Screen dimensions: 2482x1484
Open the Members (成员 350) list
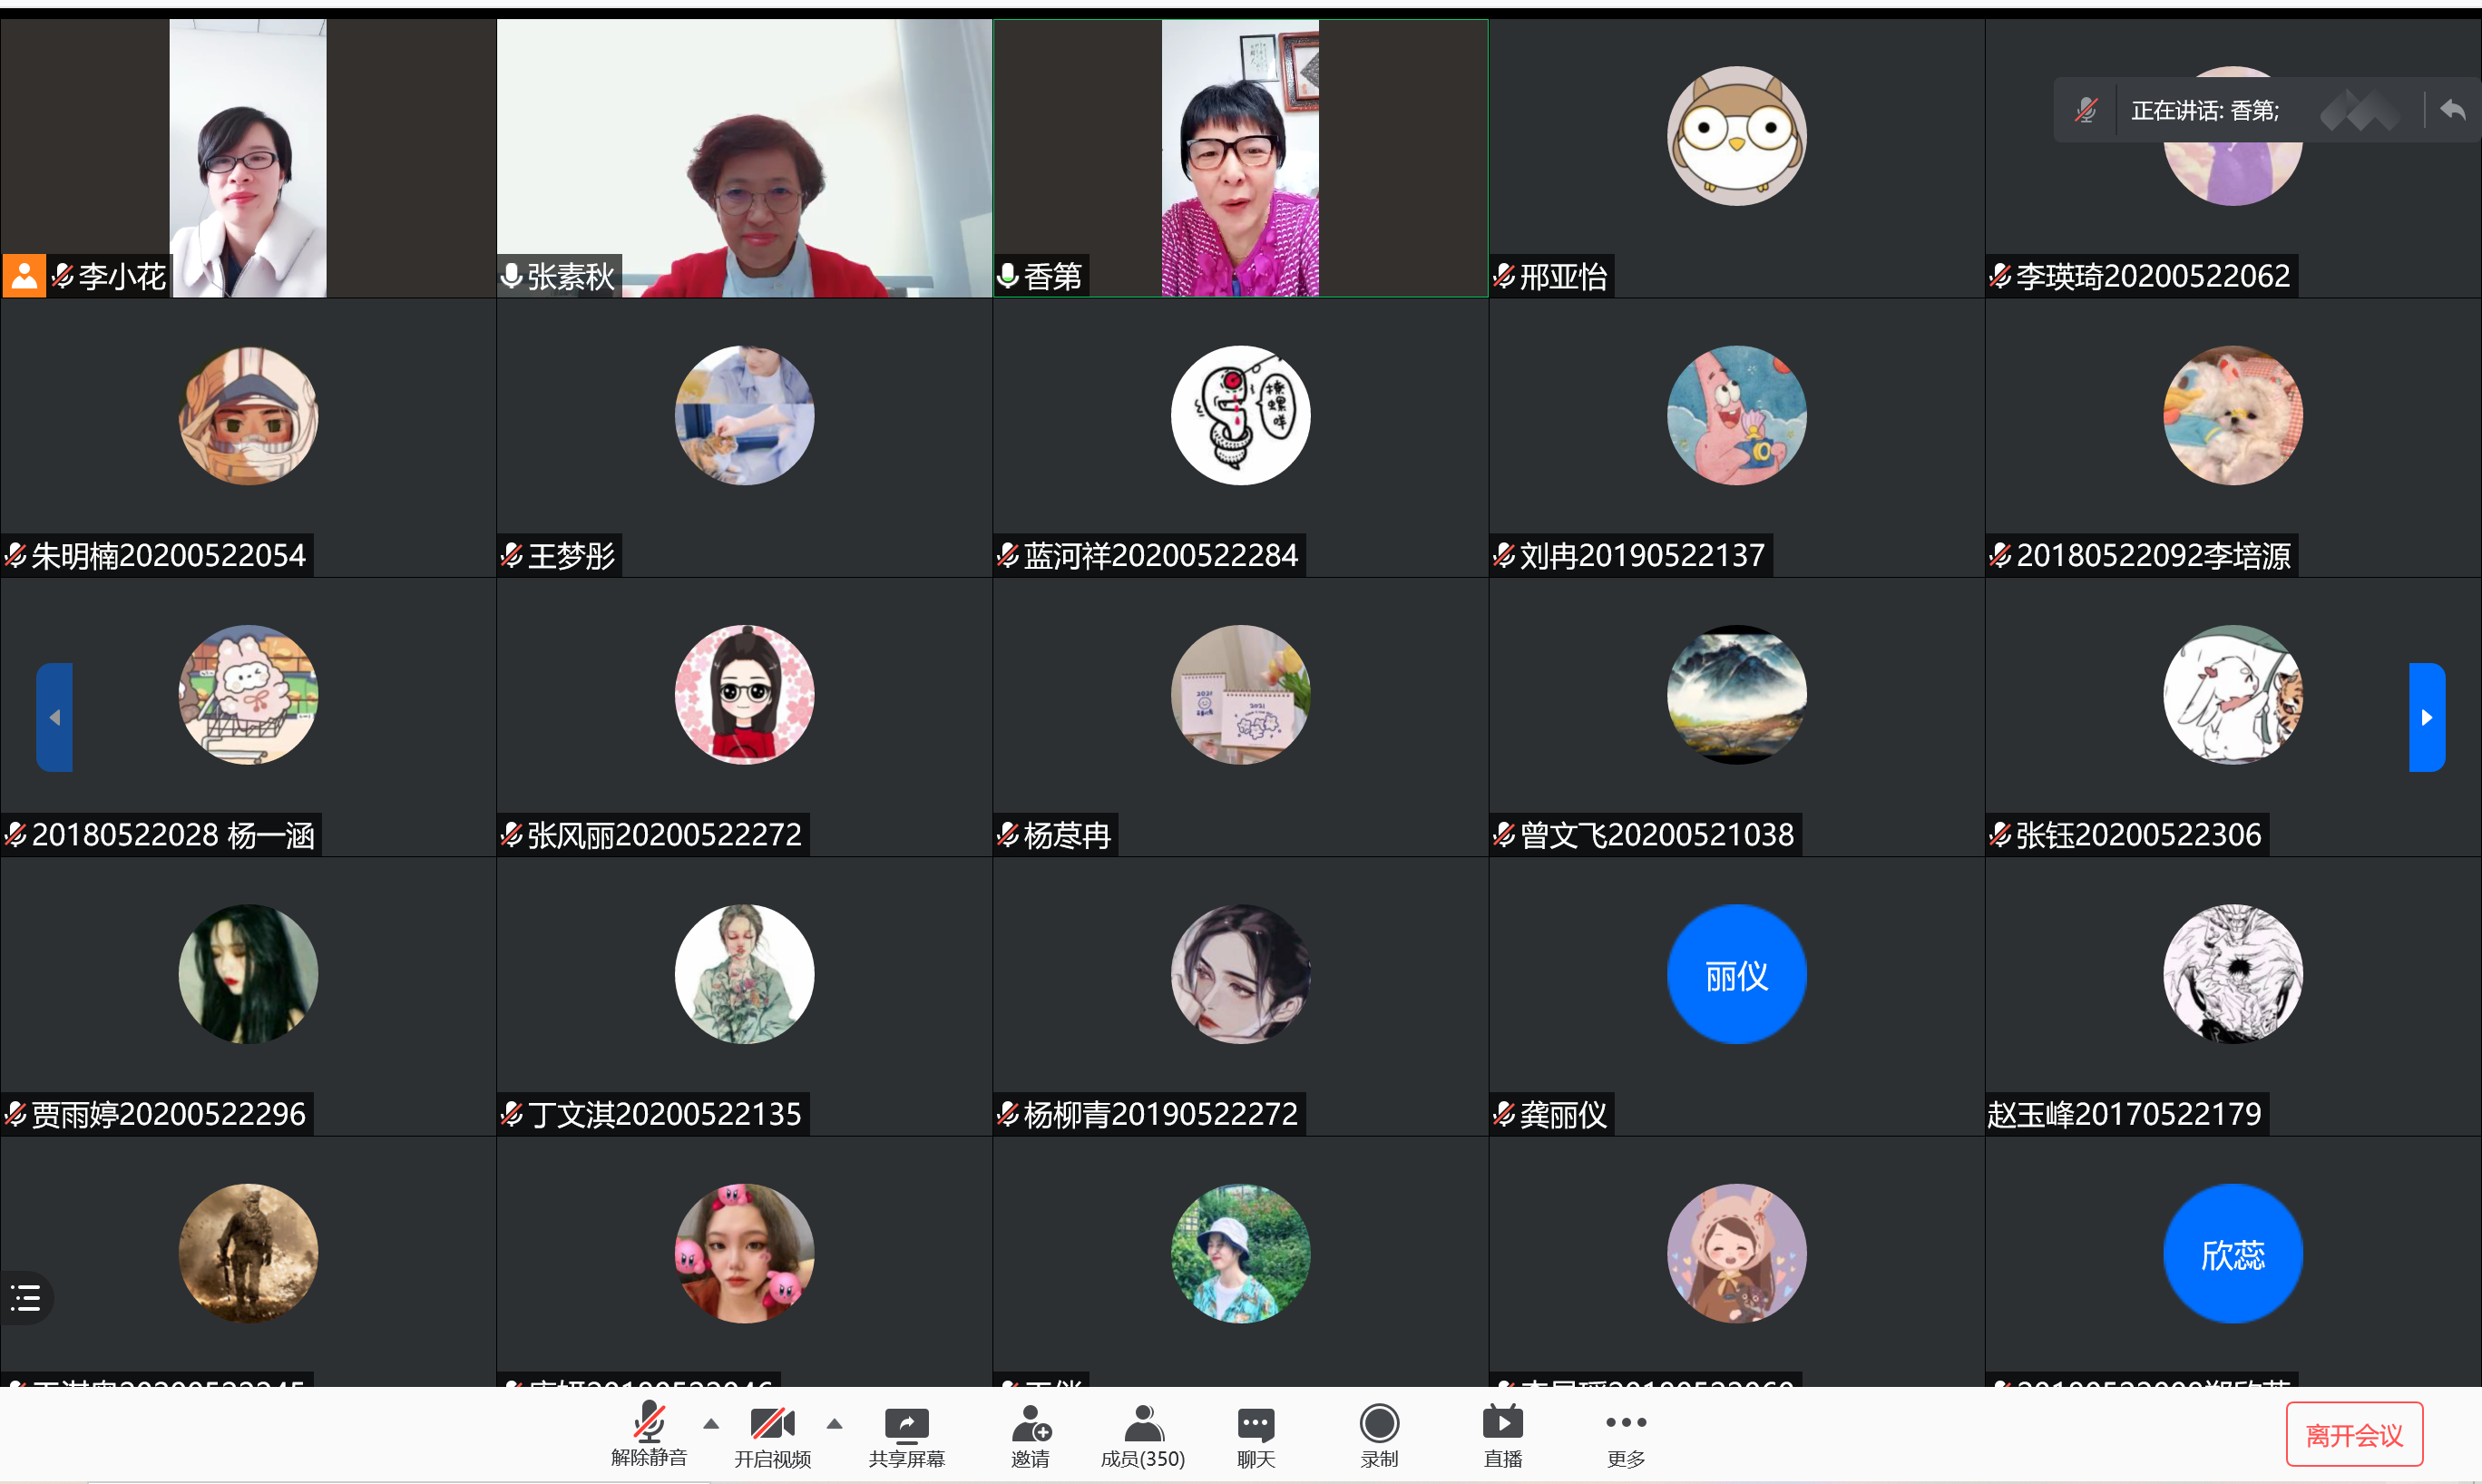(1142, 1424)
